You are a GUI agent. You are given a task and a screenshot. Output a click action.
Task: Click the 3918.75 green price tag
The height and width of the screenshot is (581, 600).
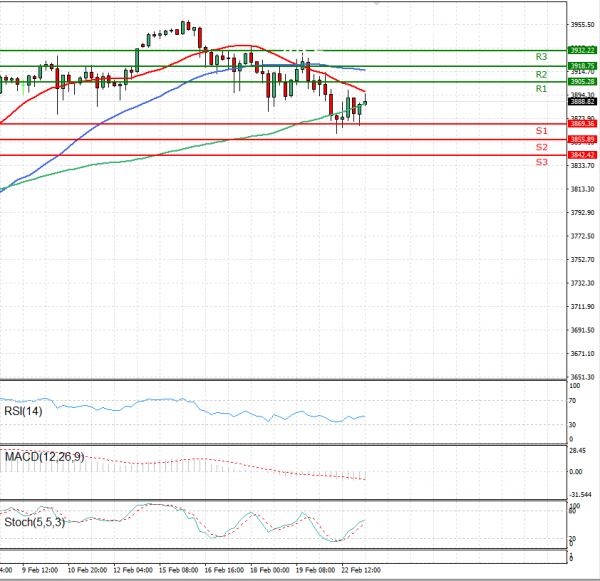pyautogui.click(x=582, y=66)
